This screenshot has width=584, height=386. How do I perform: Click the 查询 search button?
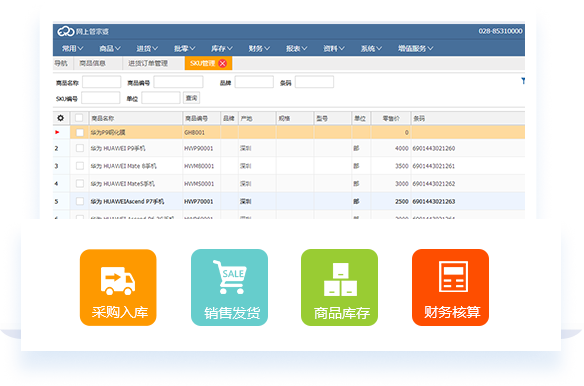click(x=191, y=98)
